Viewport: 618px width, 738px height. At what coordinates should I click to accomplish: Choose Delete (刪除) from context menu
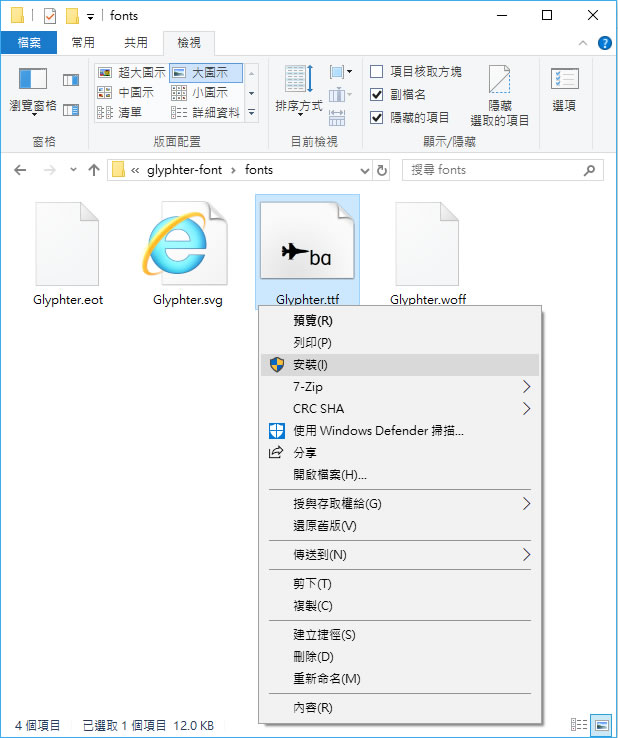pos(400,657)
